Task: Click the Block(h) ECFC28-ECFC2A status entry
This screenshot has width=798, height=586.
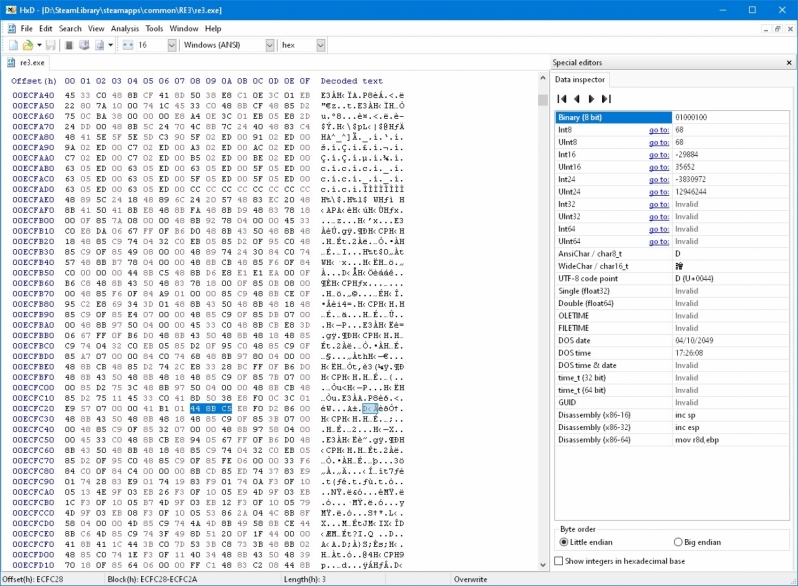Action: [152, 579]
